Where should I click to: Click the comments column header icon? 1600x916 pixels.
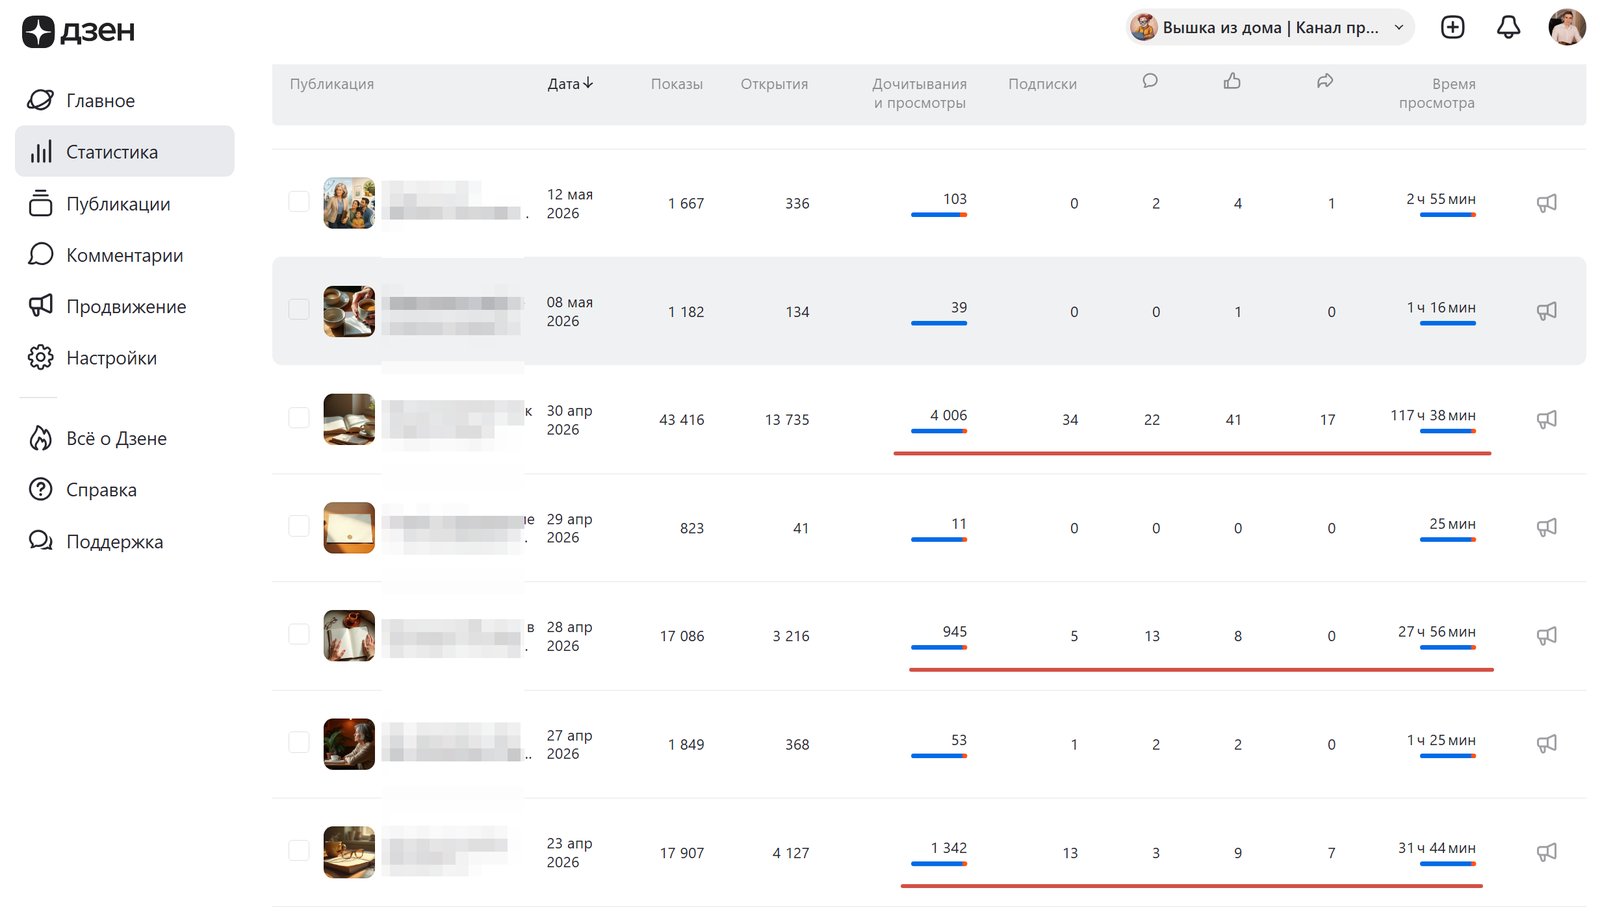click(1150, 81)
